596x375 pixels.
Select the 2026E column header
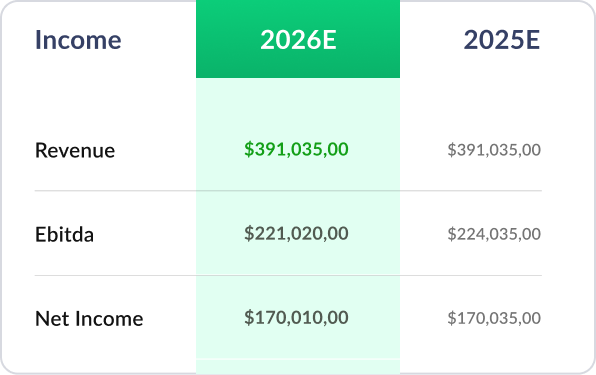pos(298,40)
